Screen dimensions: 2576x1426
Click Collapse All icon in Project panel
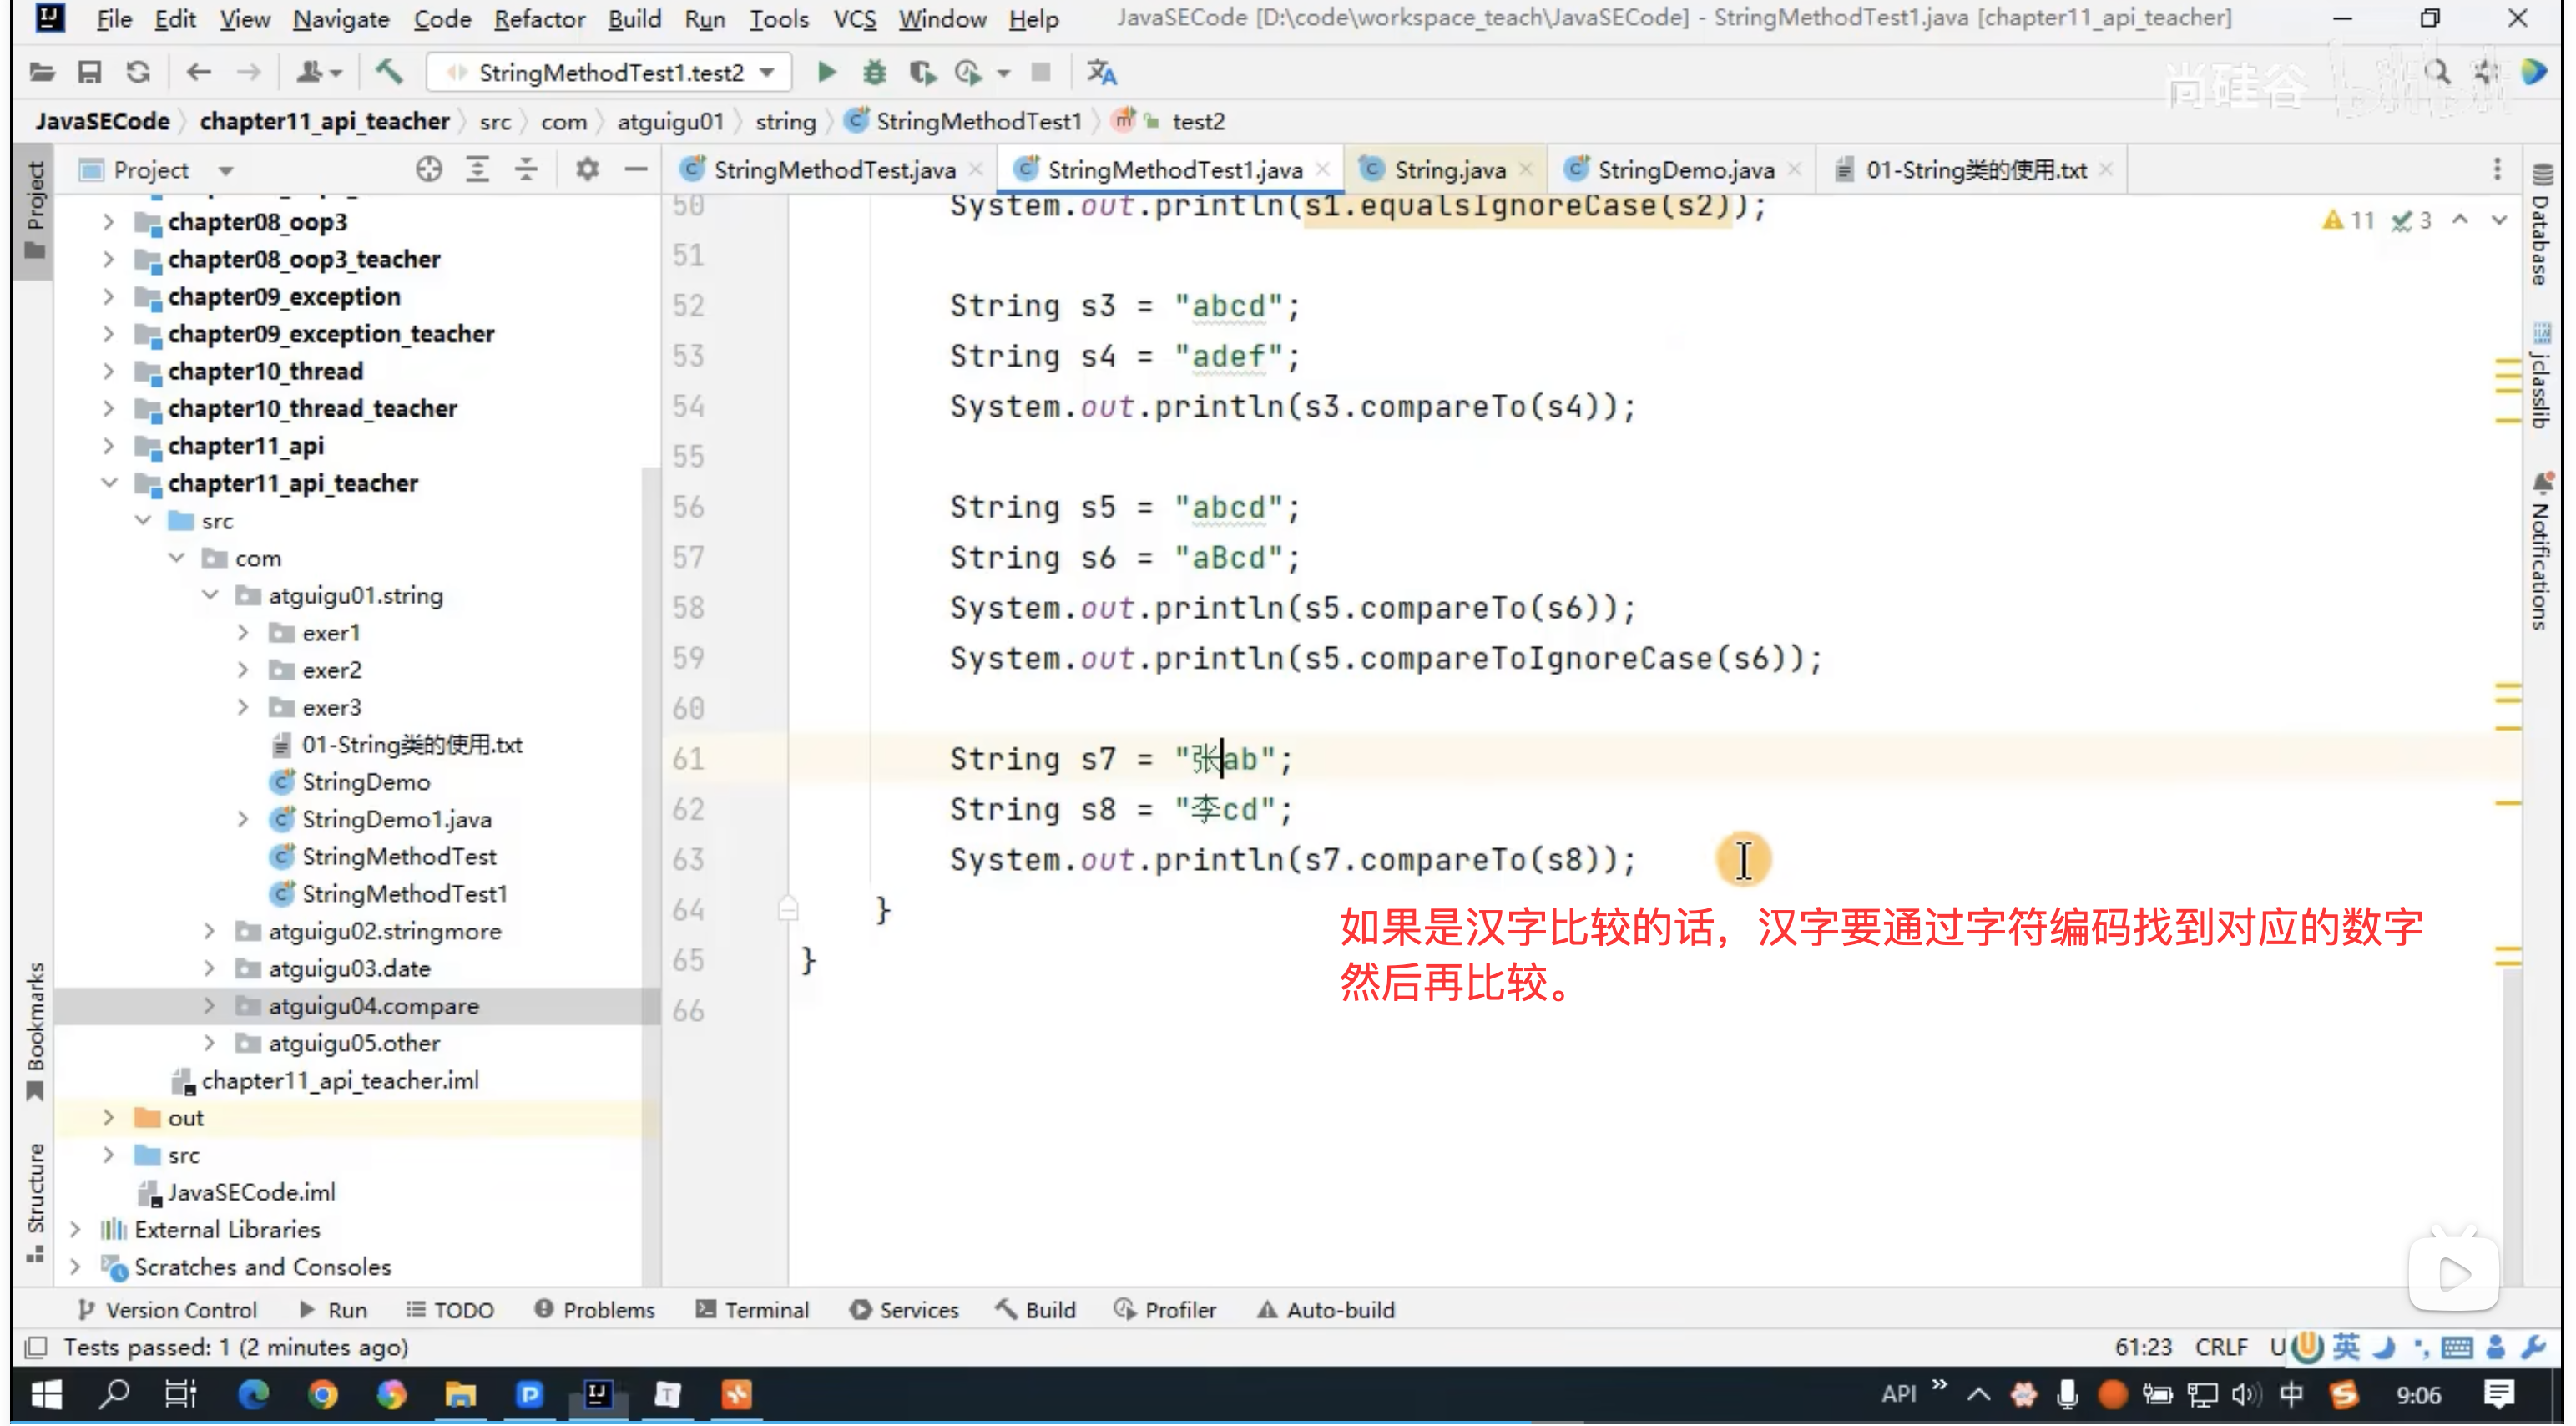526,170
